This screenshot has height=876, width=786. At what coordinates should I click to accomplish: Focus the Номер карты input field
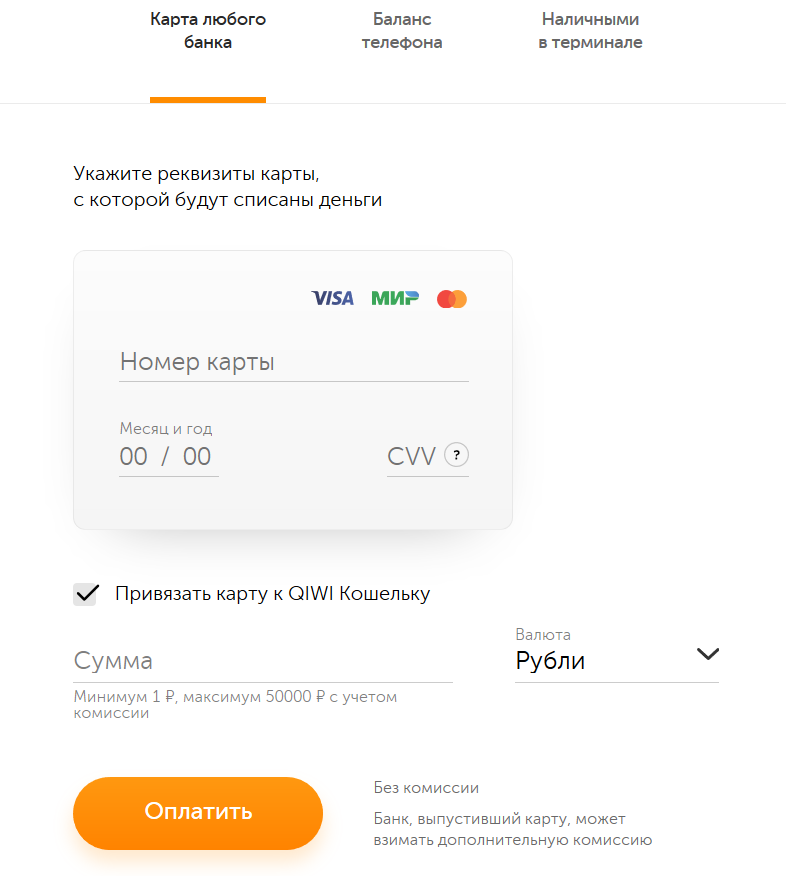tap(293, 362)
